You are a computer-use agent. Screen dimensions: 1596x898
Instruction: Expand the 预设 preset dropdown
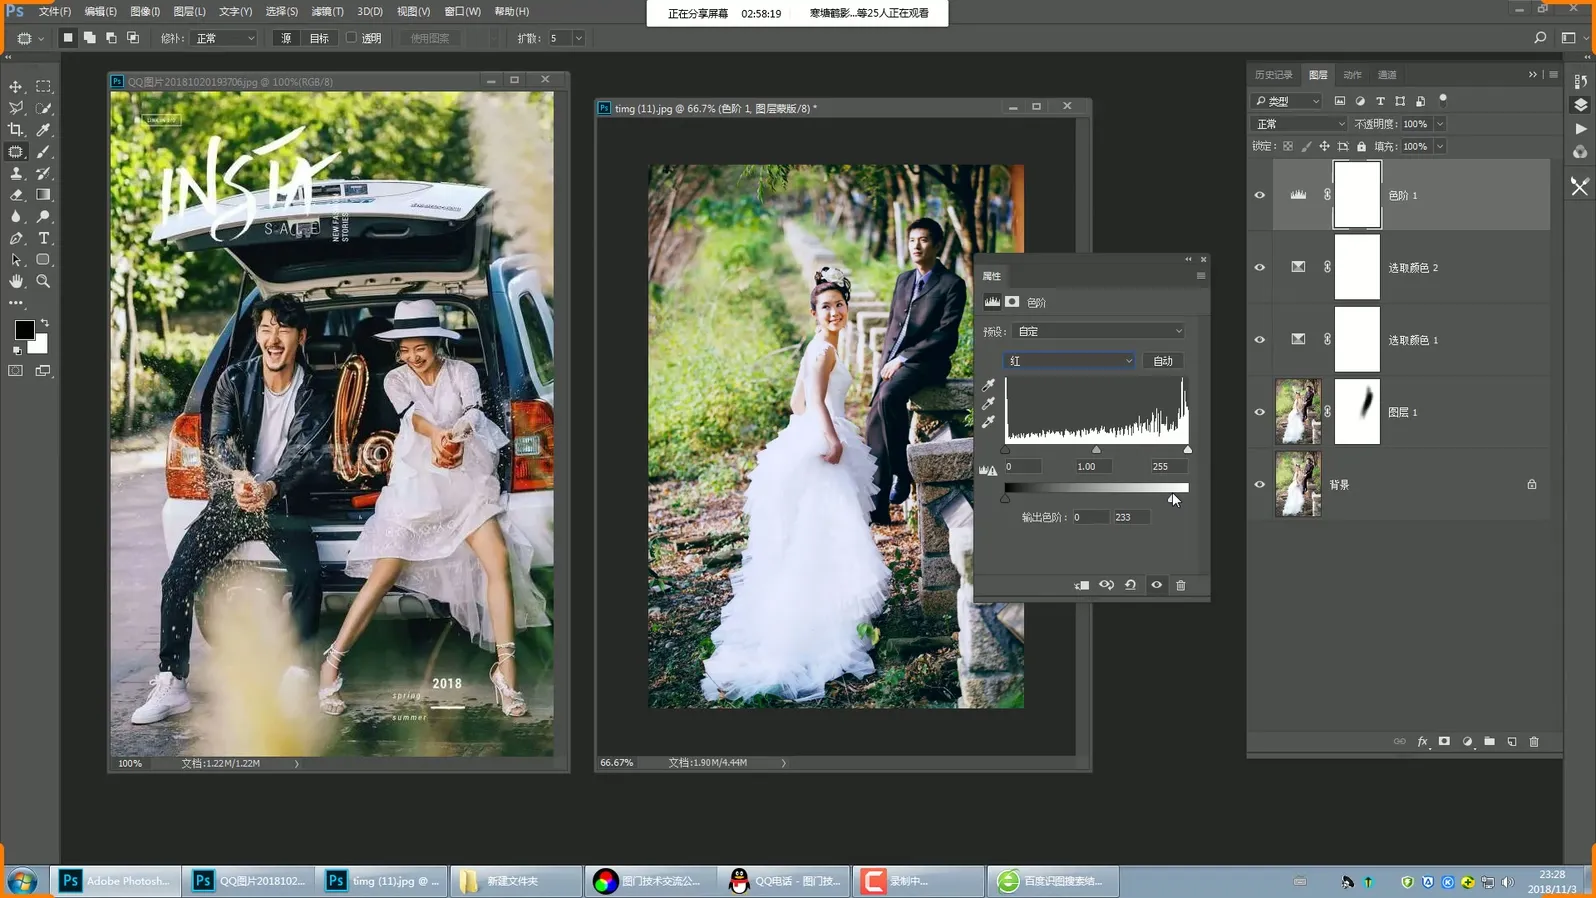pos(1098,331)
